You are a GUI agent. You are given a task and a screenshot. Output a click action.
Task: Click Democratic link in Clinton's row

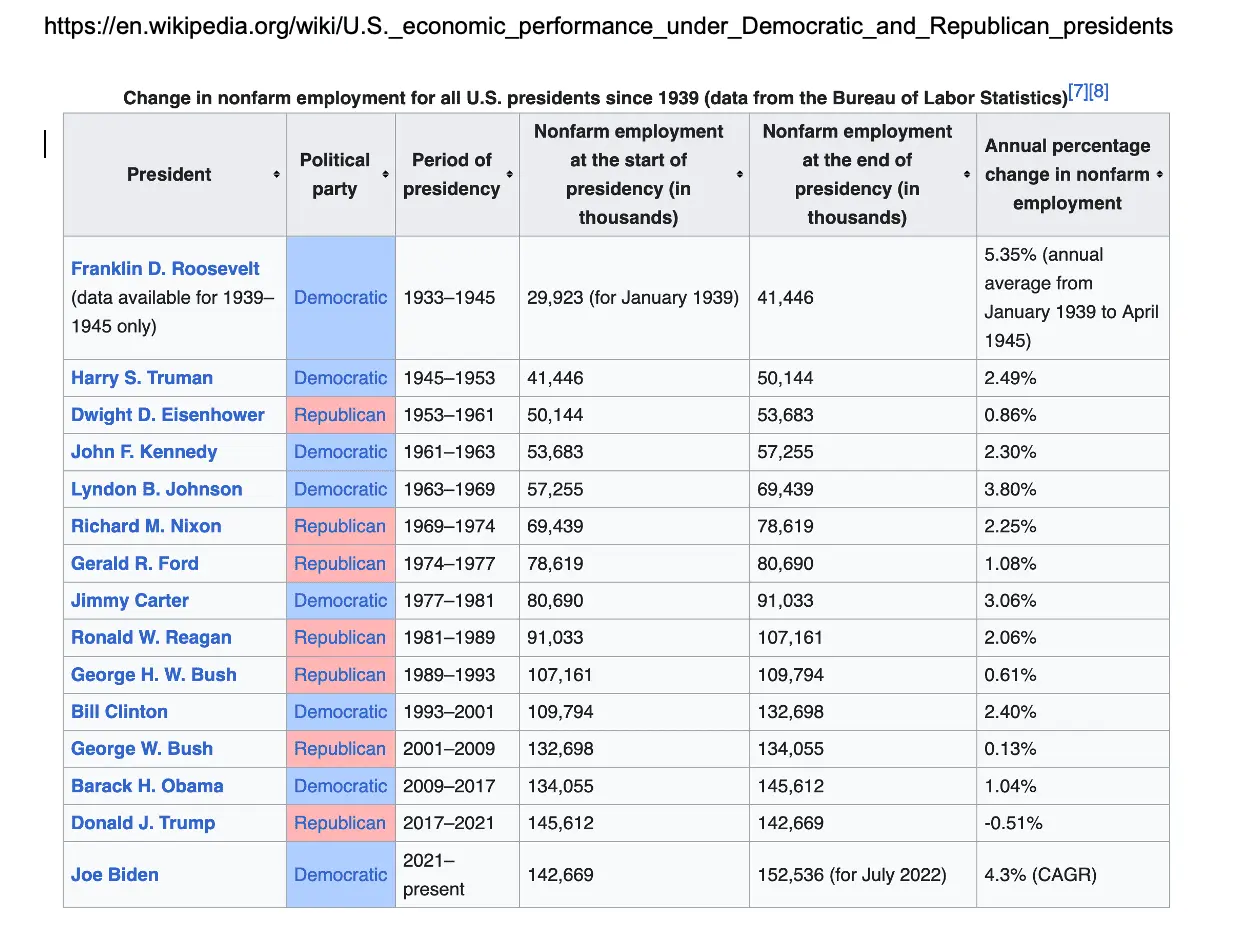point(340,712)
